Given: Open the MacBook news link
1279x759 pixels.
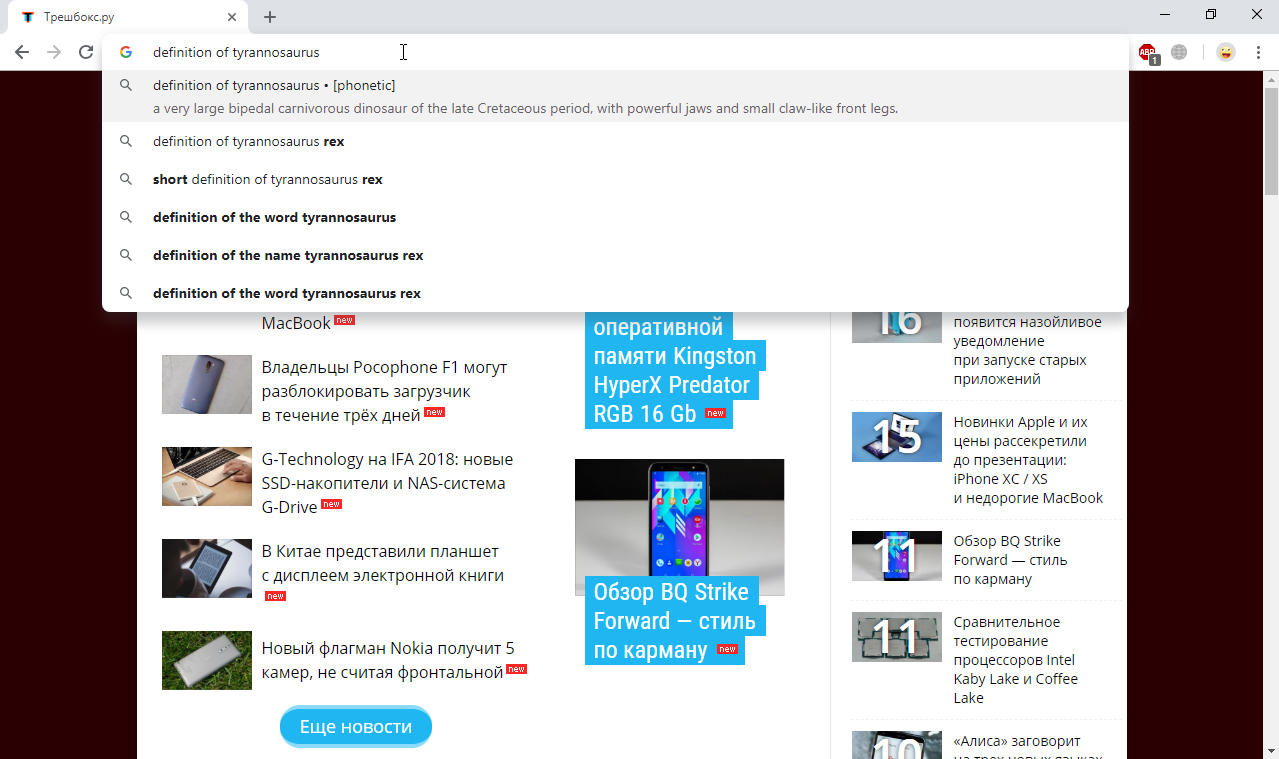Looking at the screenshot, I should [296, 323].
